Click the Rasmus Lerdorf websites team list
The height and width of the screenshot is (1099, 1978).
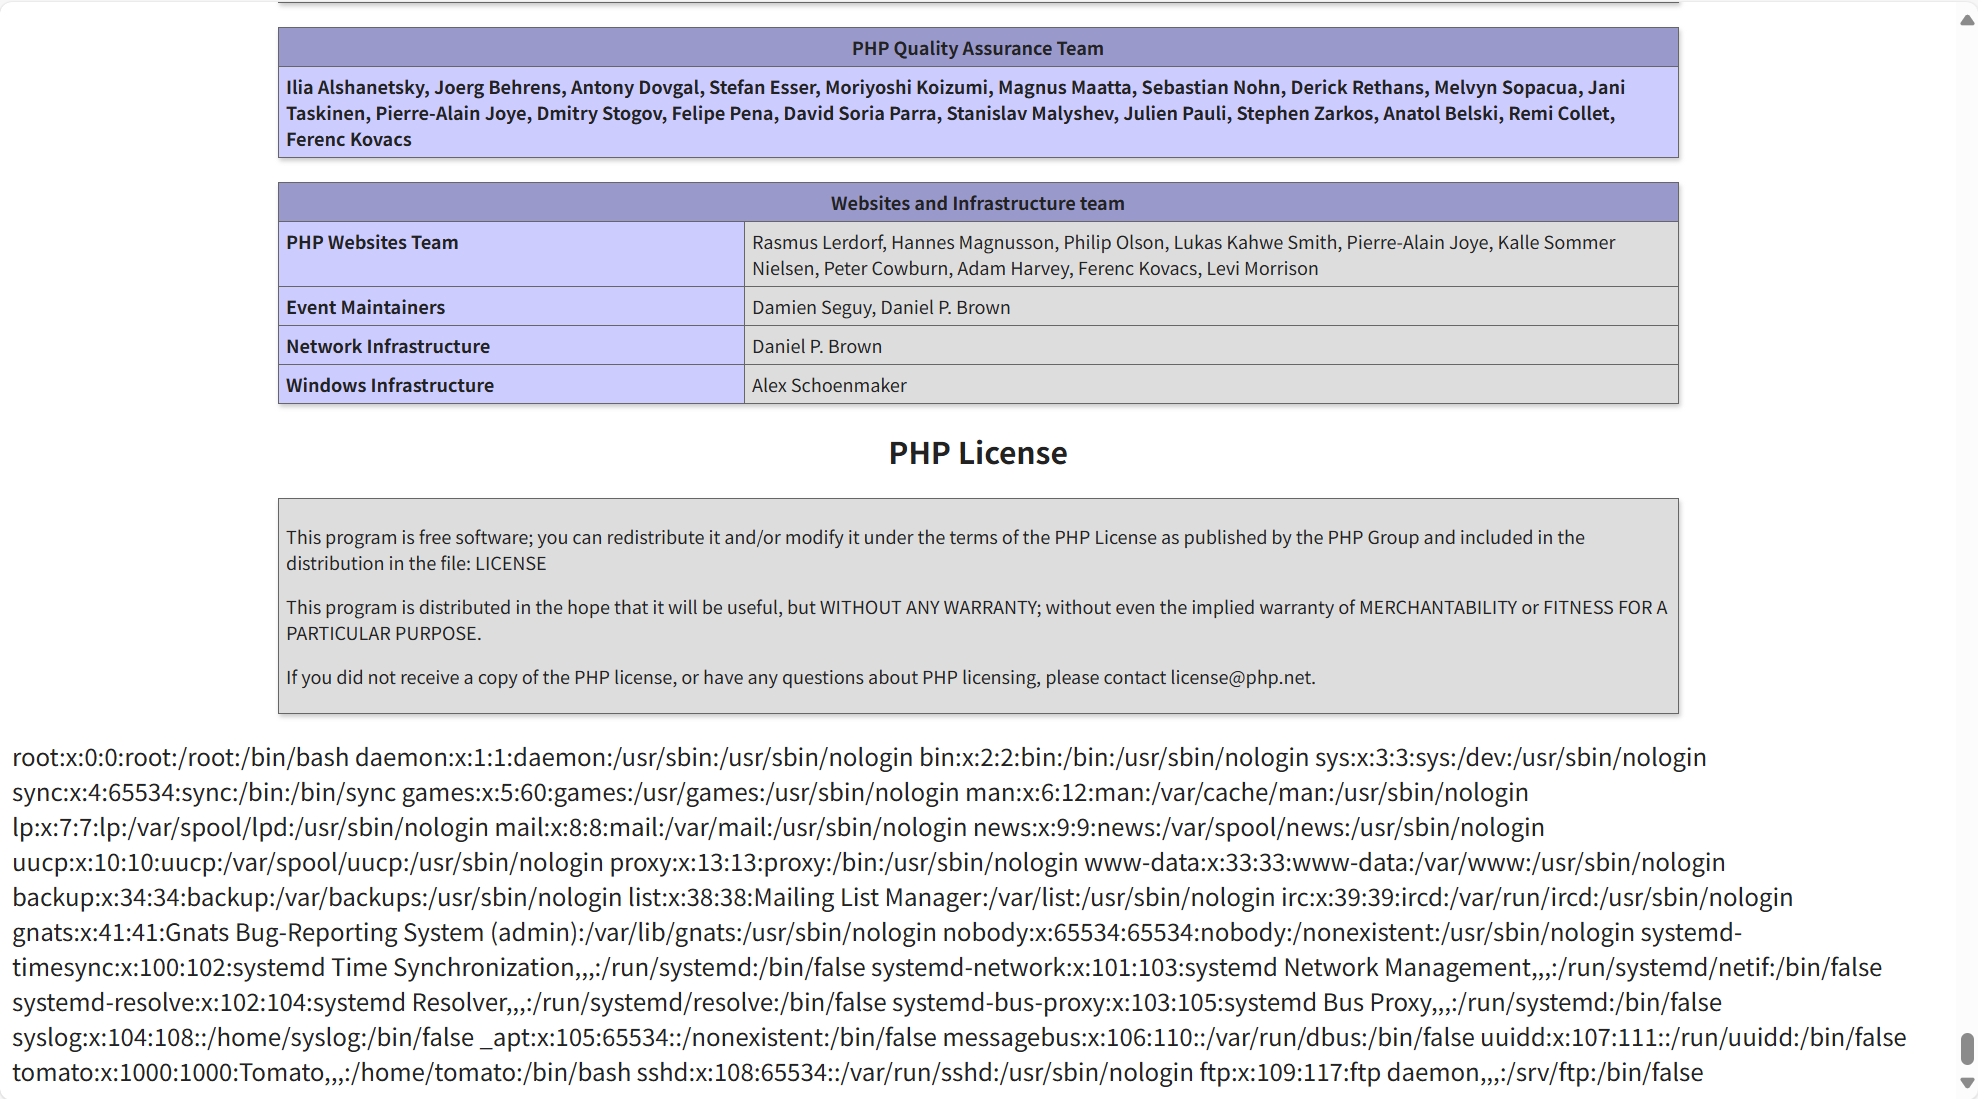point(1183,255)
